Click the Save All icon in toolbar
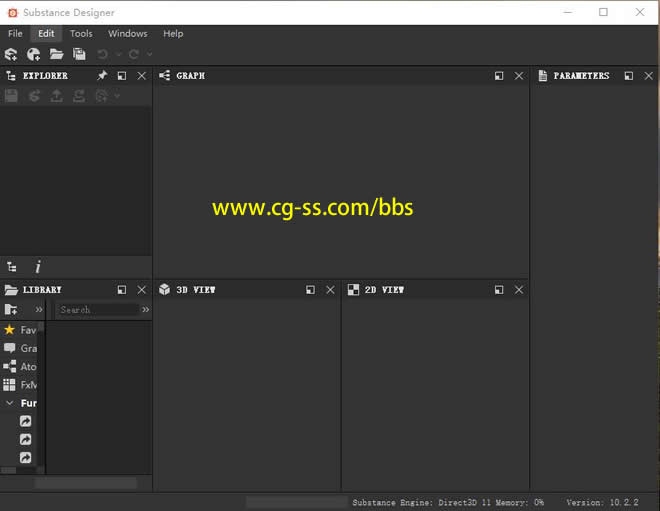The width and height of the screenshot is (660, 511). click(x=79, y=54)
